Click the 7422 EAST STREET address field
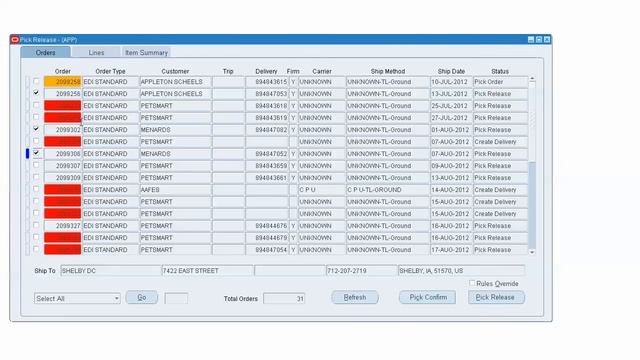640x360 pixels. (x=207, y=271)
